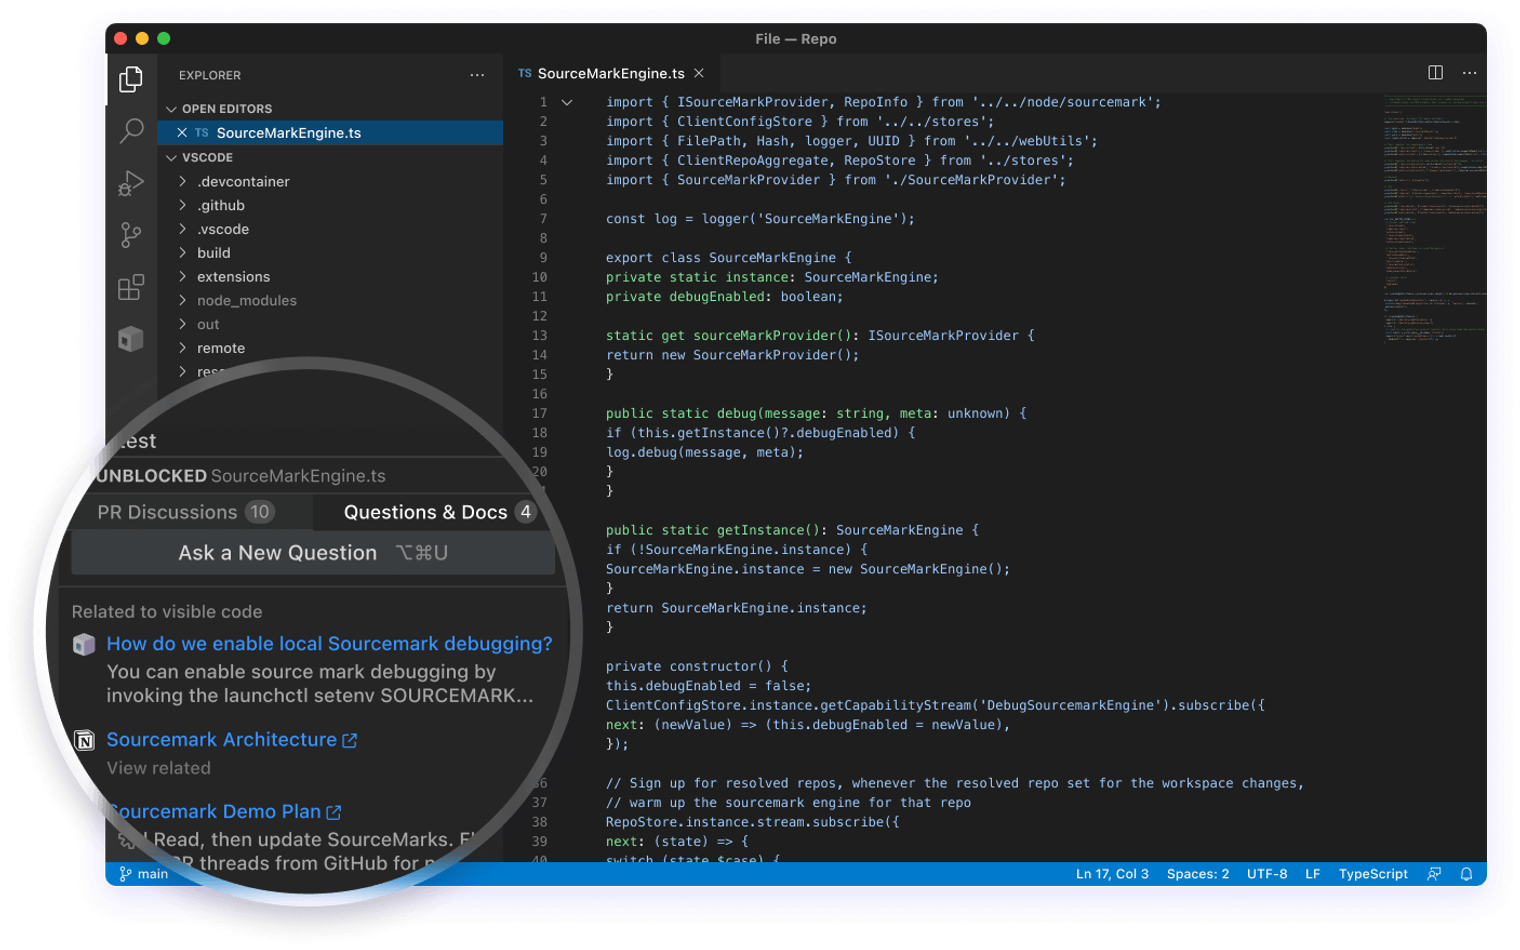Open the Sourcemark Architecture link
Image resolution: width=1520 pixels, height=950 pixels.
(222, 740)
